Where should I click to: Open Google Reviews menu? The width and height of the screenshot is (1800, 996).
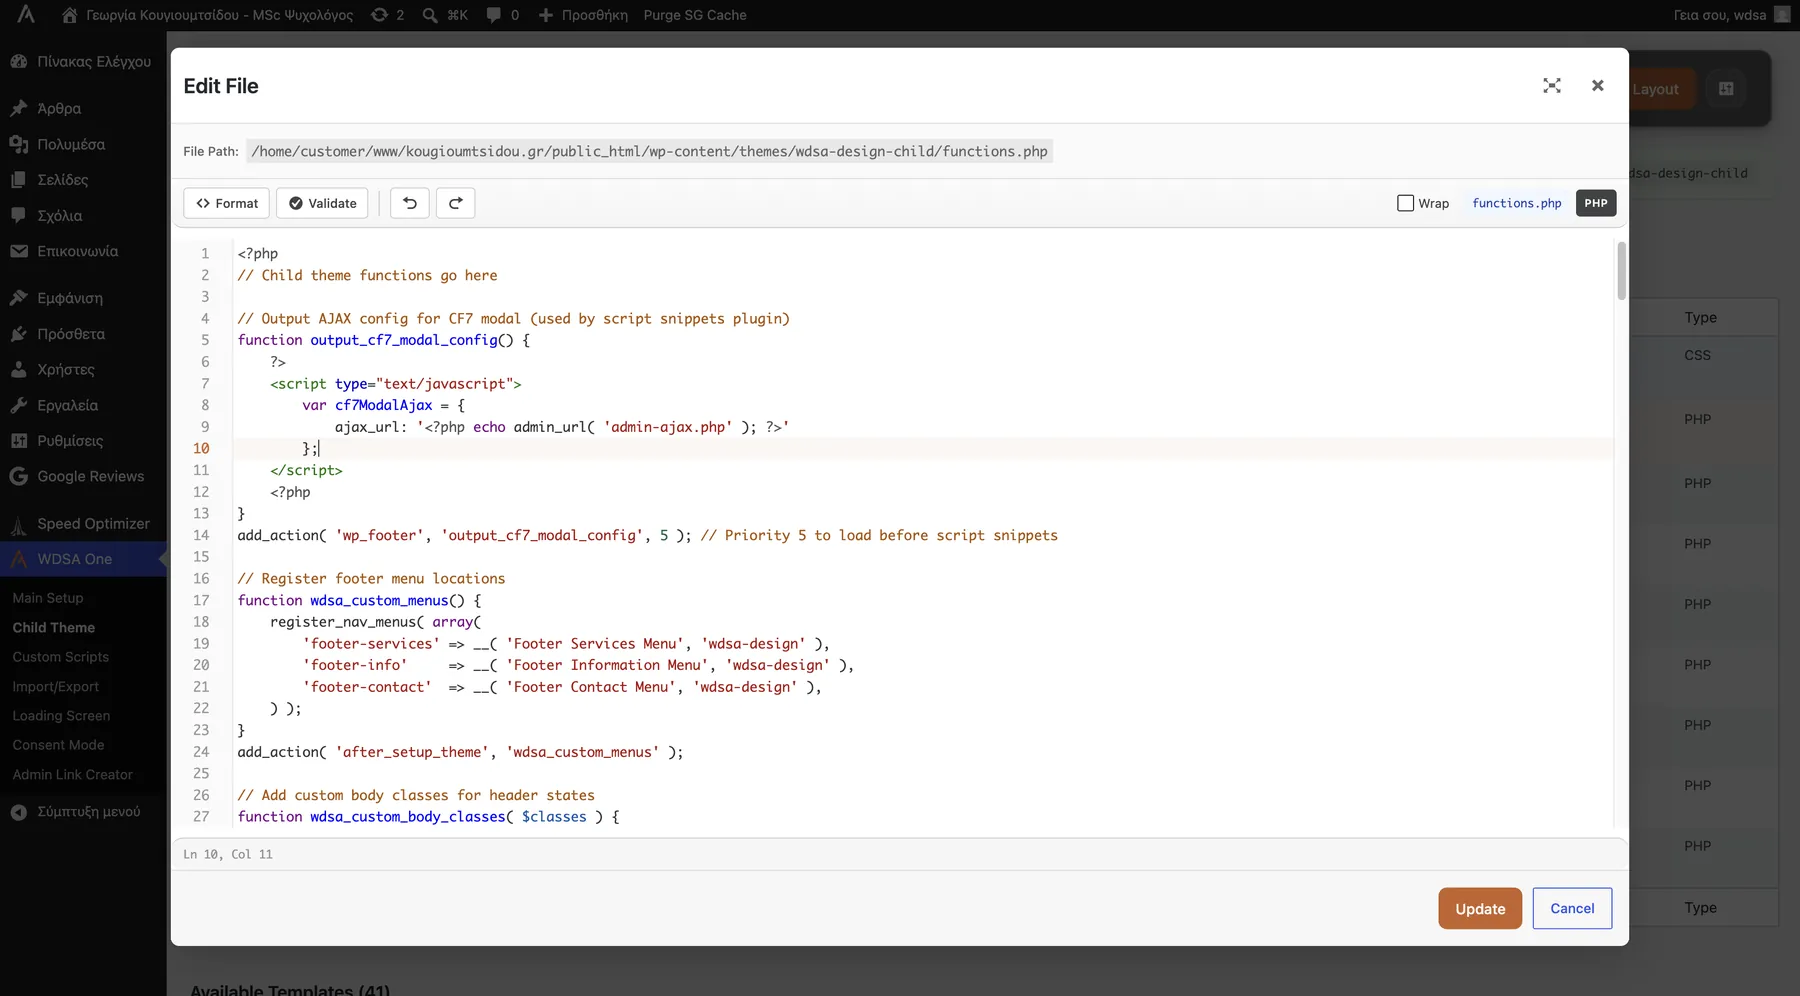(83, 476)
